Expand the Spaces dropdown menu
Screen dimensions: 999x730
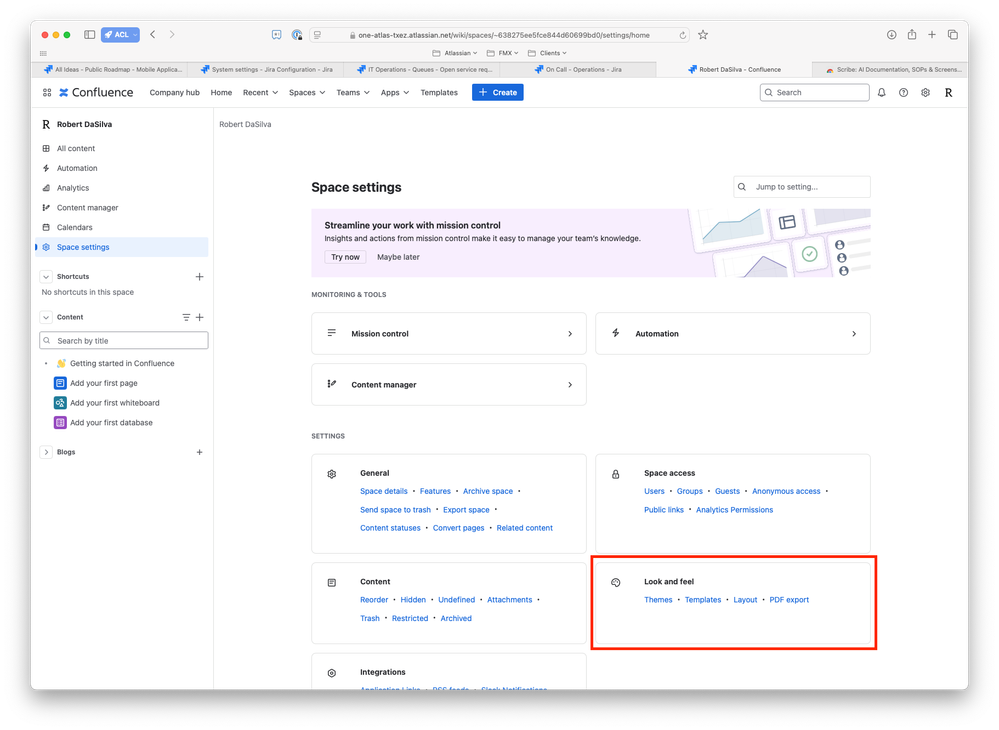click(307, 92)
